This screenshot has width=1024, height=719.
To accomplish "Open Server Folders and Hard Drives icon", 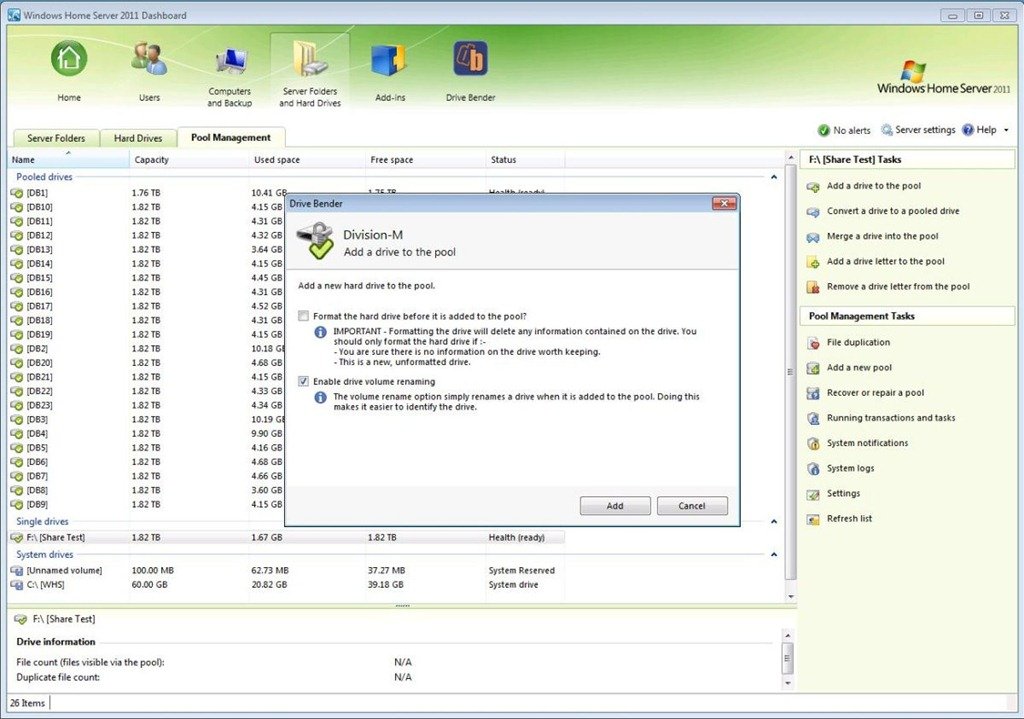I will (310, 59).
